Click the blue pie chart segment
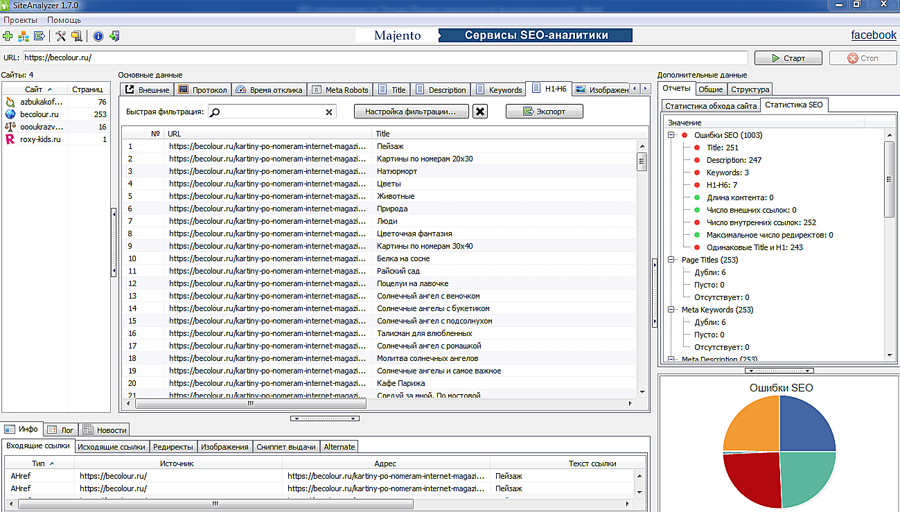 806,422
